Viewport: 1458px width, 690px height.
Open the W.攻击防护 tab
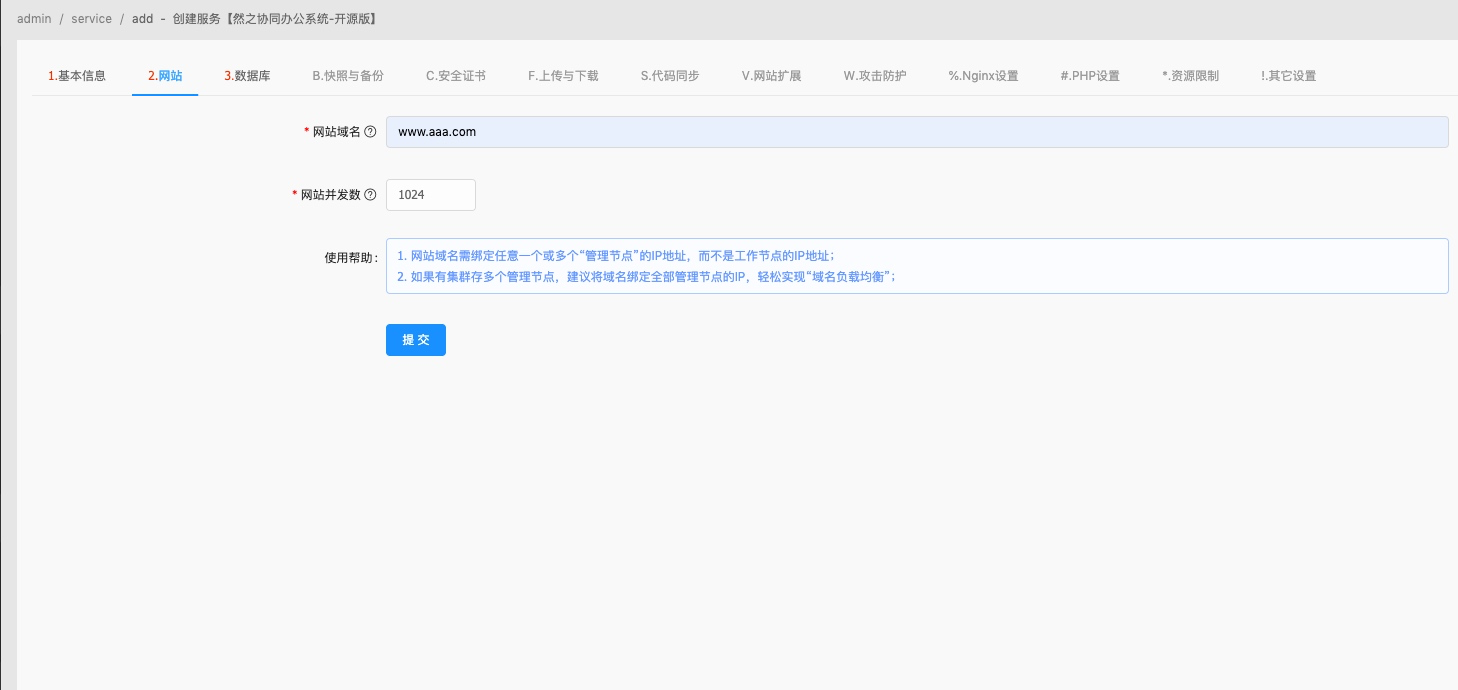pyautogui.click(x=873, y=75)
